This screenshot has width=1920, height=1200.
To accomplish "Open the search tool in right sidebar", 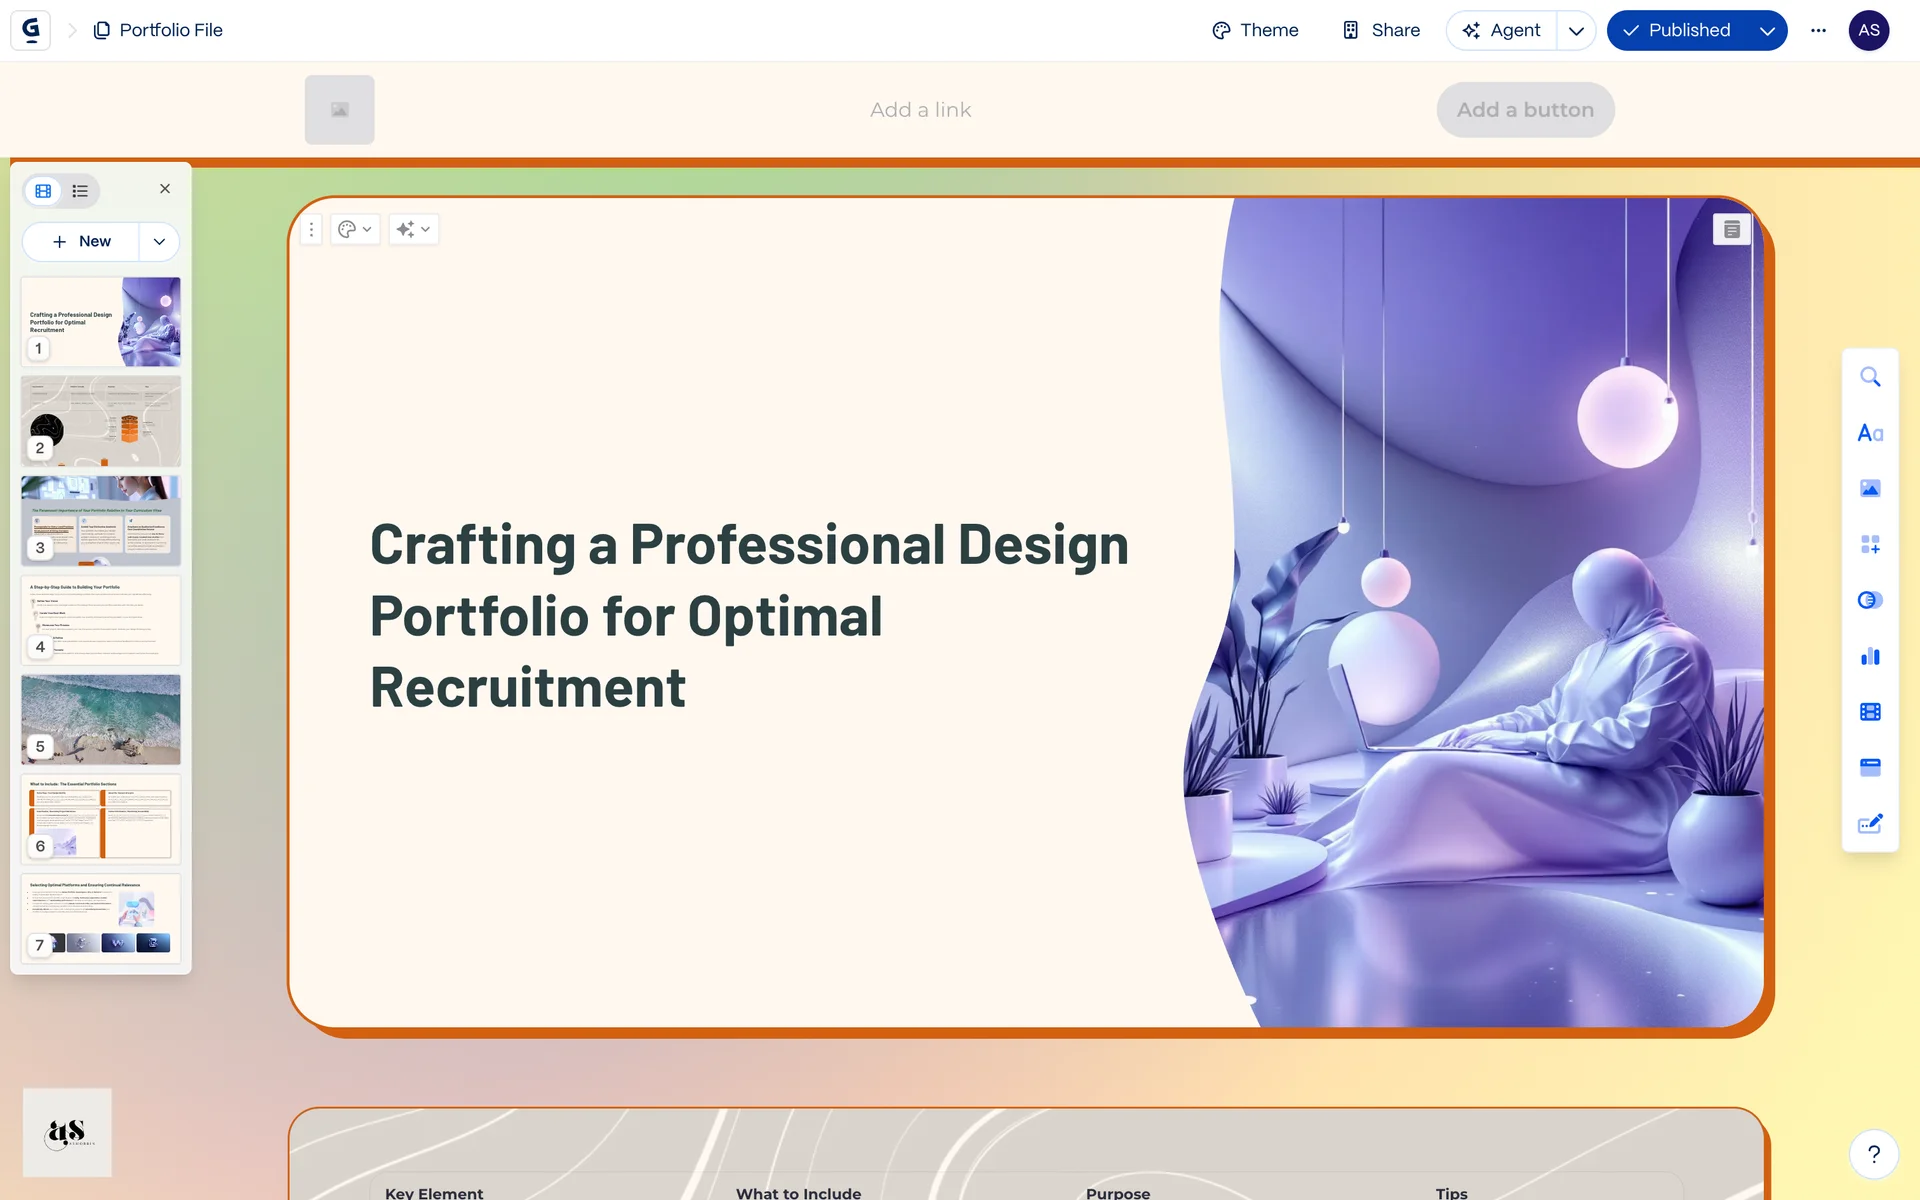I will [x=1870, y=377].
